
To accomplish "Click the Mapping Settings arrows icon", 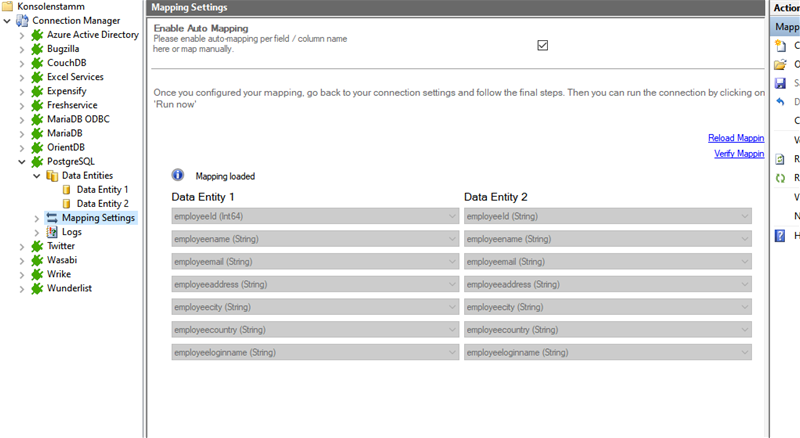I will pos(52,217).
